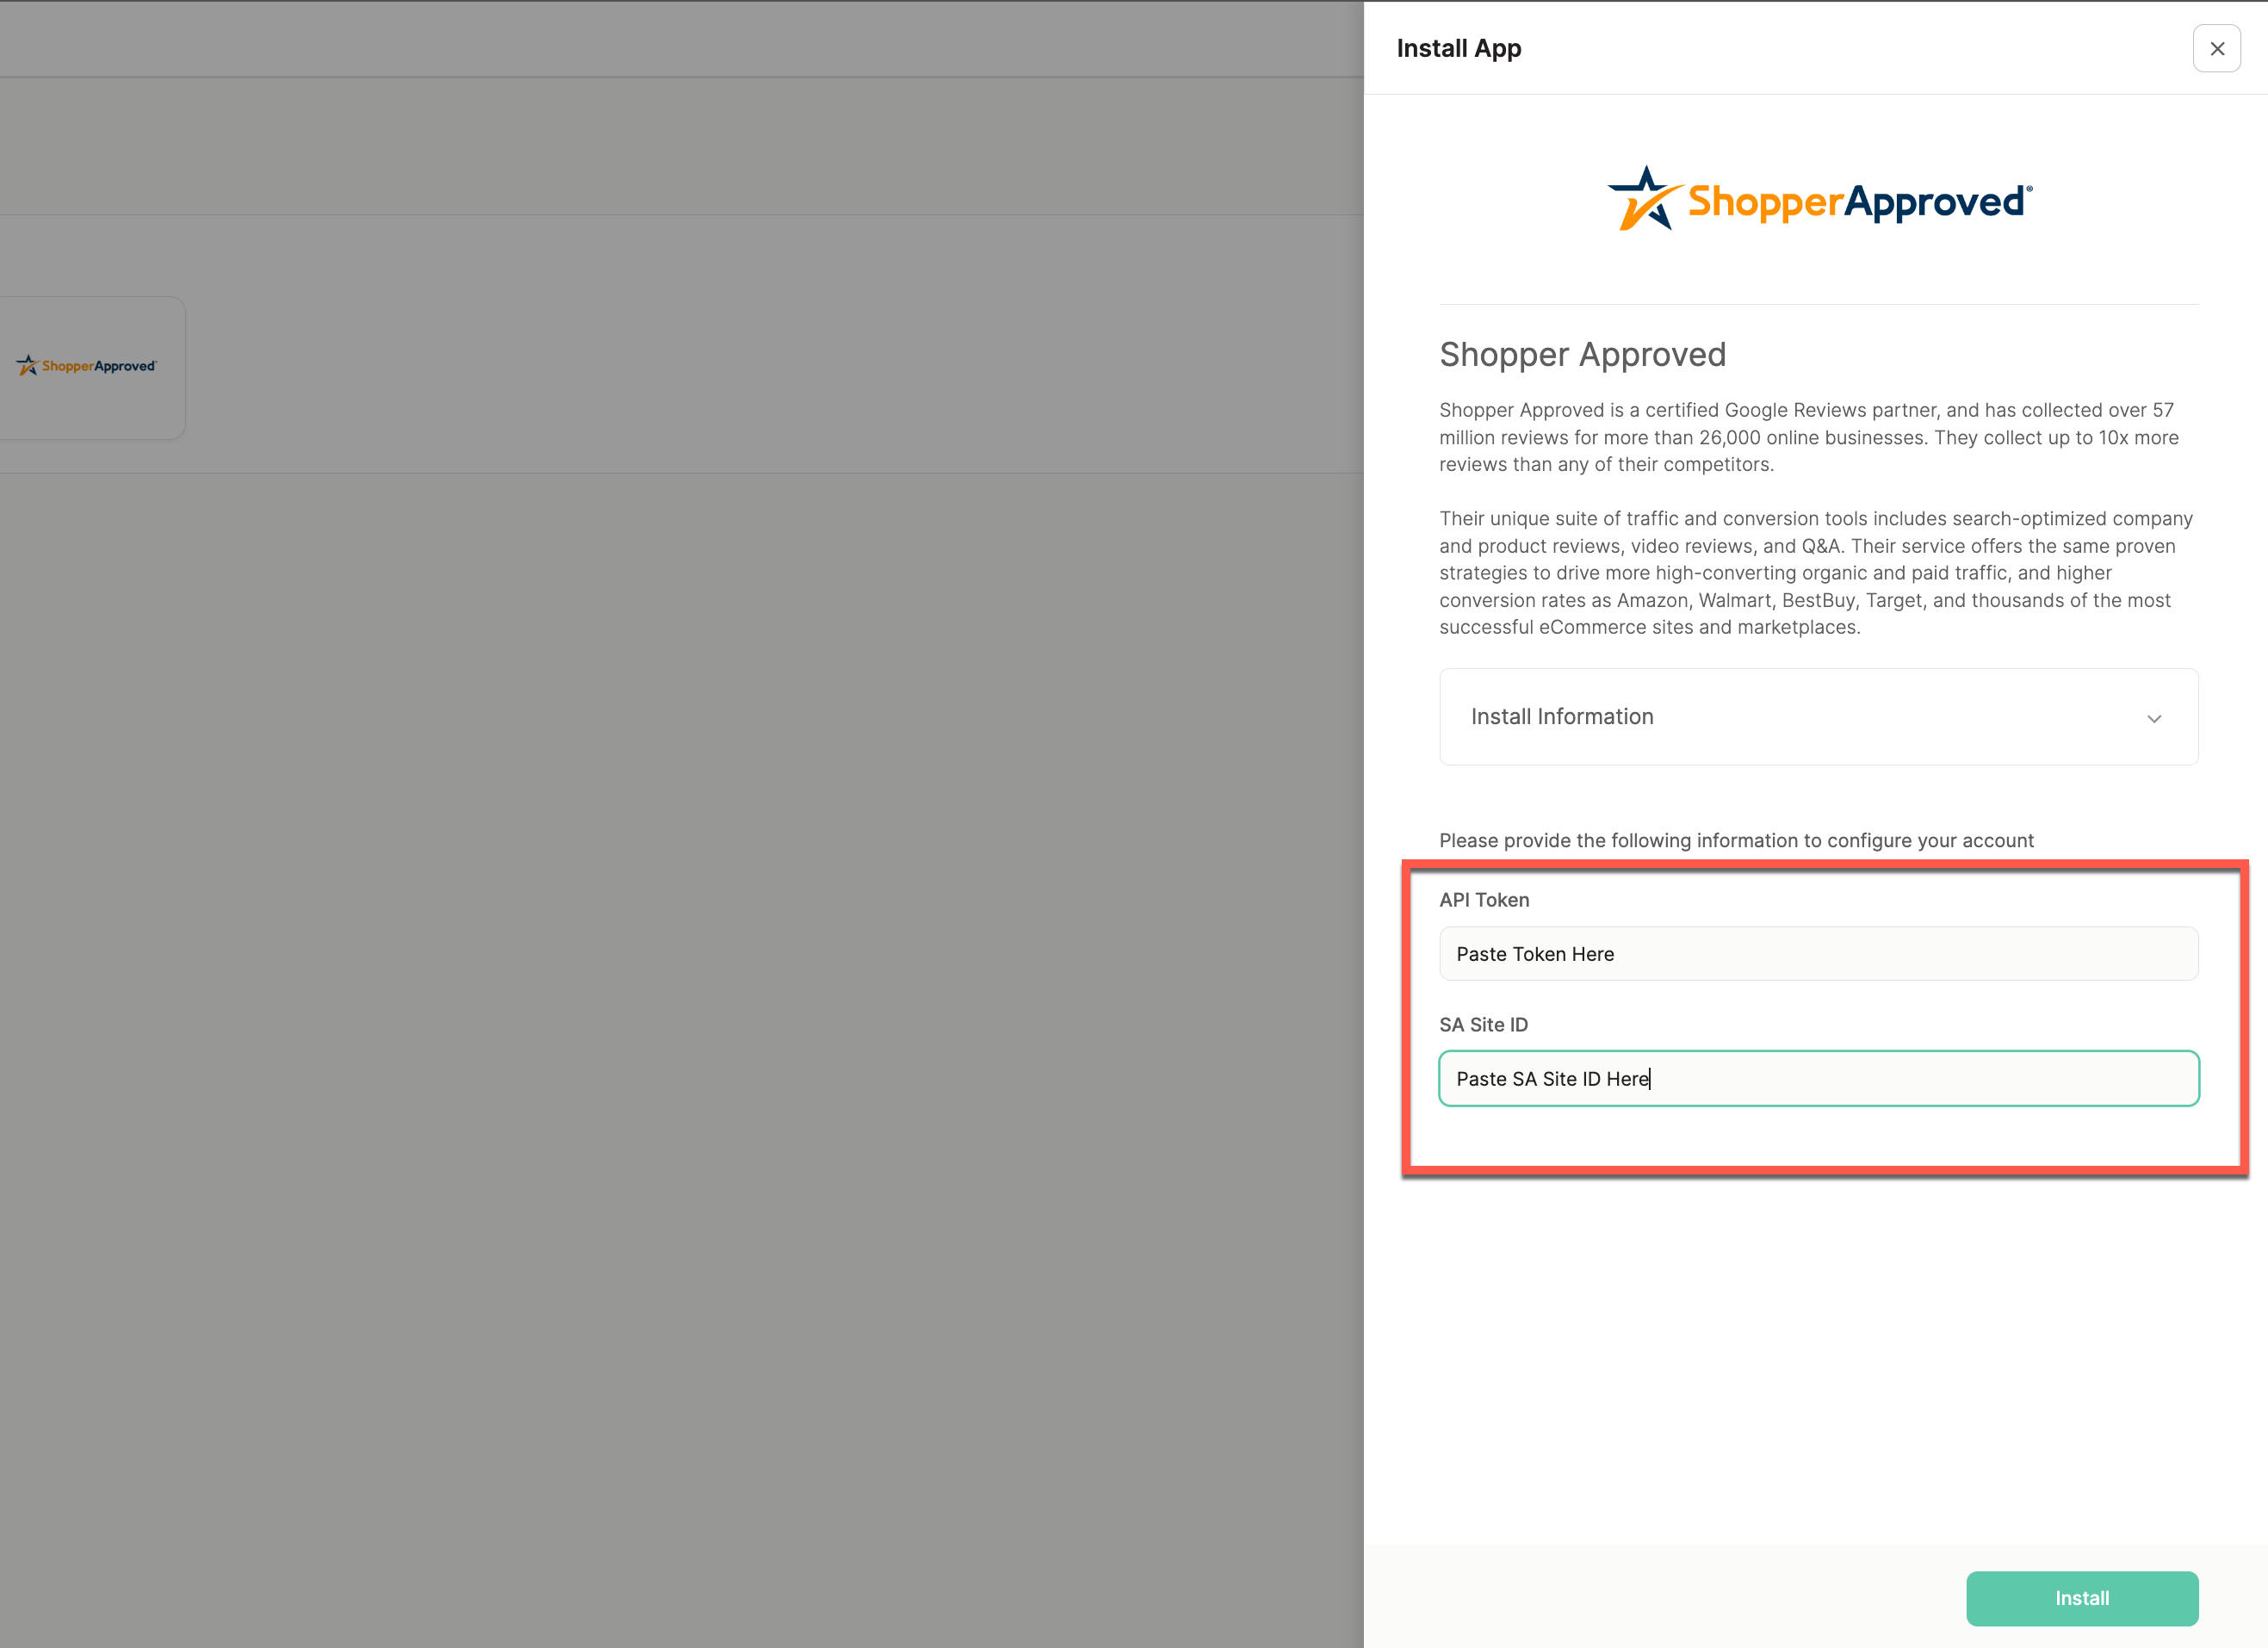This screenshot has height=1648, width=2268.
Task: Click the Shopper Approved heading
Action: (1582, 354)
